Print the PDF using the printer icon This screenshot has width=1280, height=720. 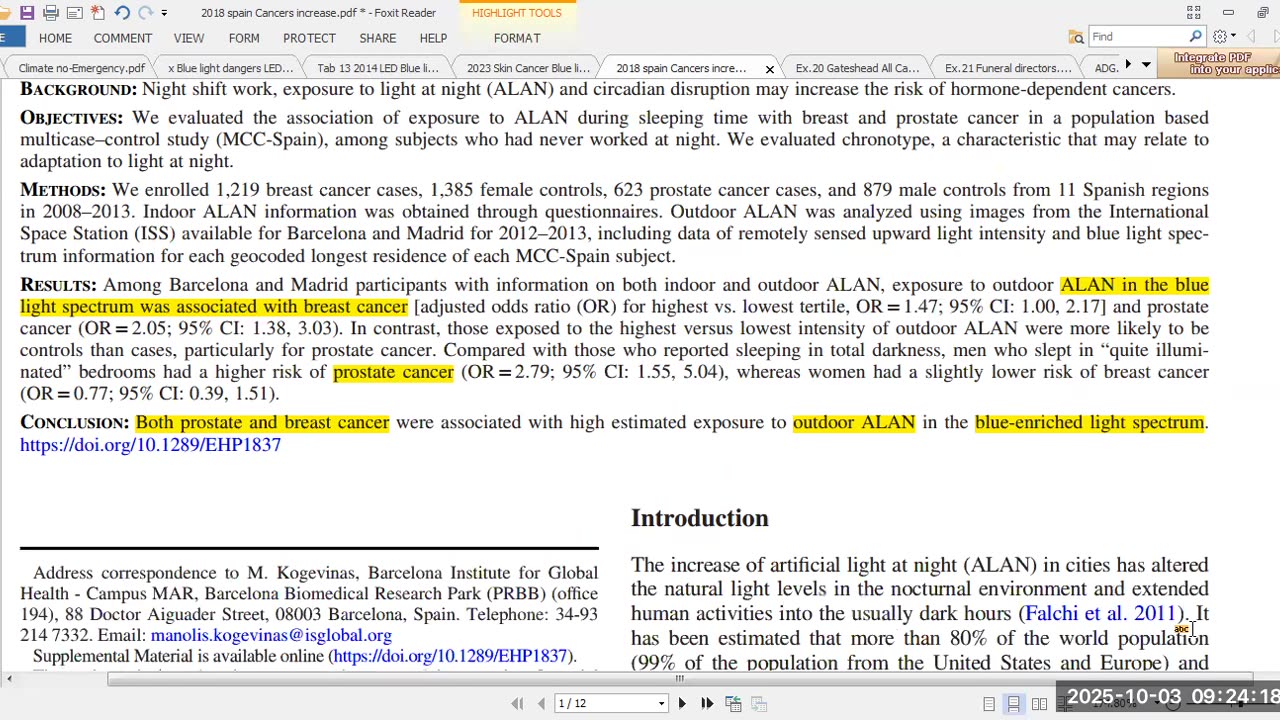tap(50, 13)
